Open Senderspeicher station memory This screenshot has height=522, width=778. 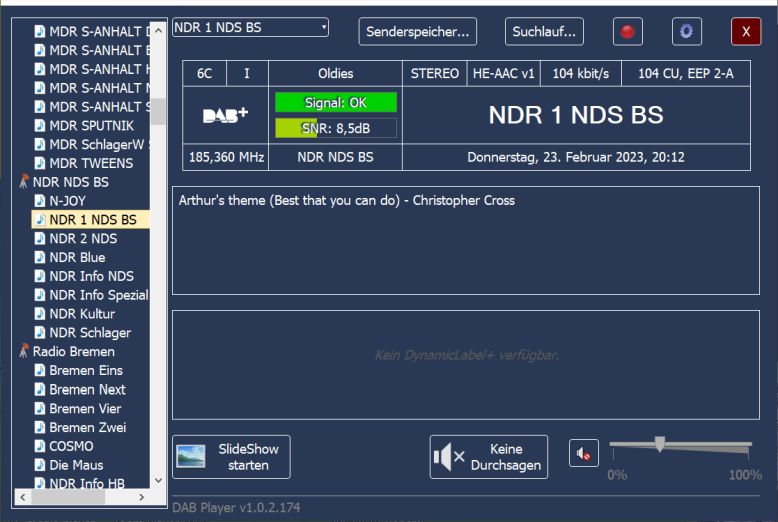[417, 32]
